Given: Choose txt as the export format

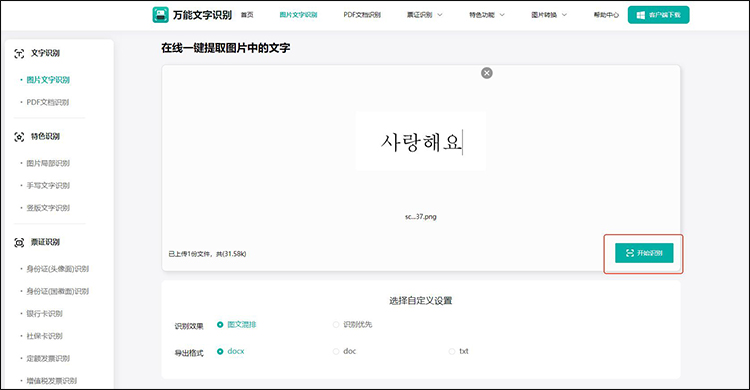Looking at the screenshot, I should (459, 351).
